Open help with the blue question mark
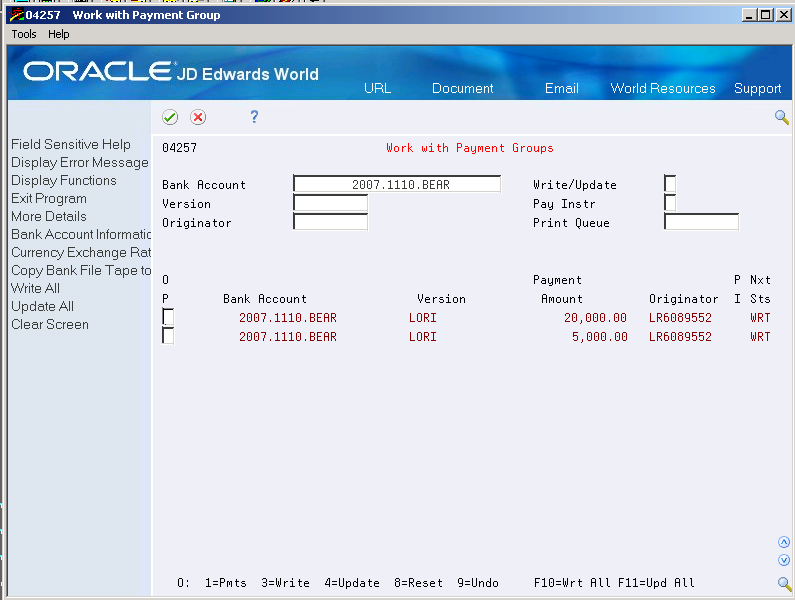795x600 pixels. [254, 117]
